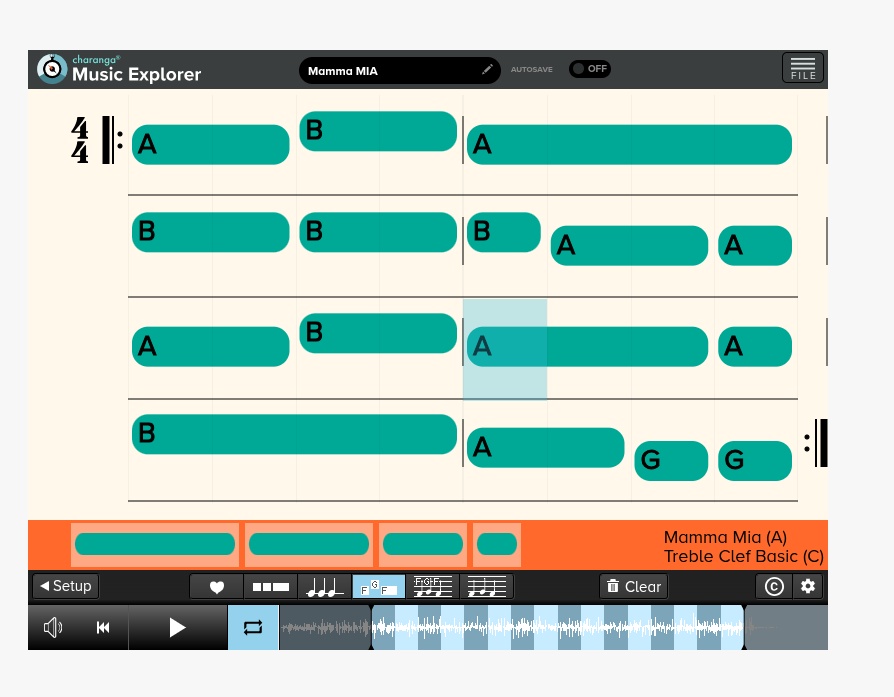Toggle loop playback
Viewport: 894px width, 697px height.
click(253, 627)
